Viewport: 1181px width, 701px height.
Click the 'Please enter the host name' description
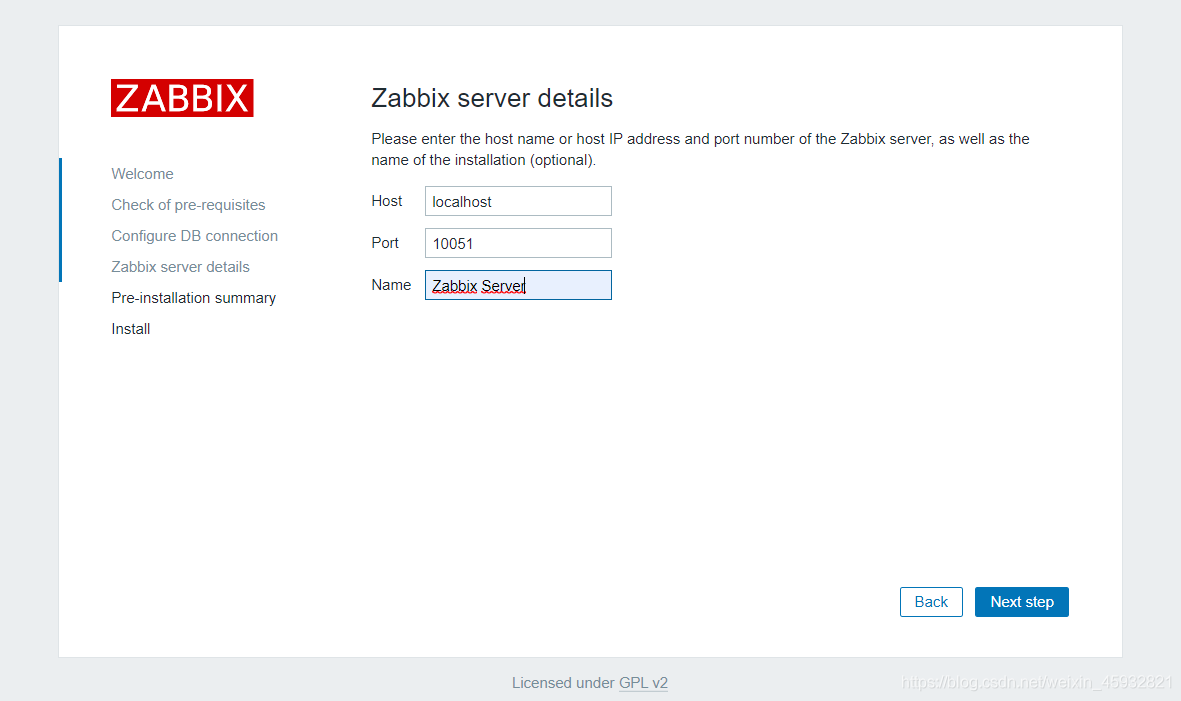(x=700, y=149)
